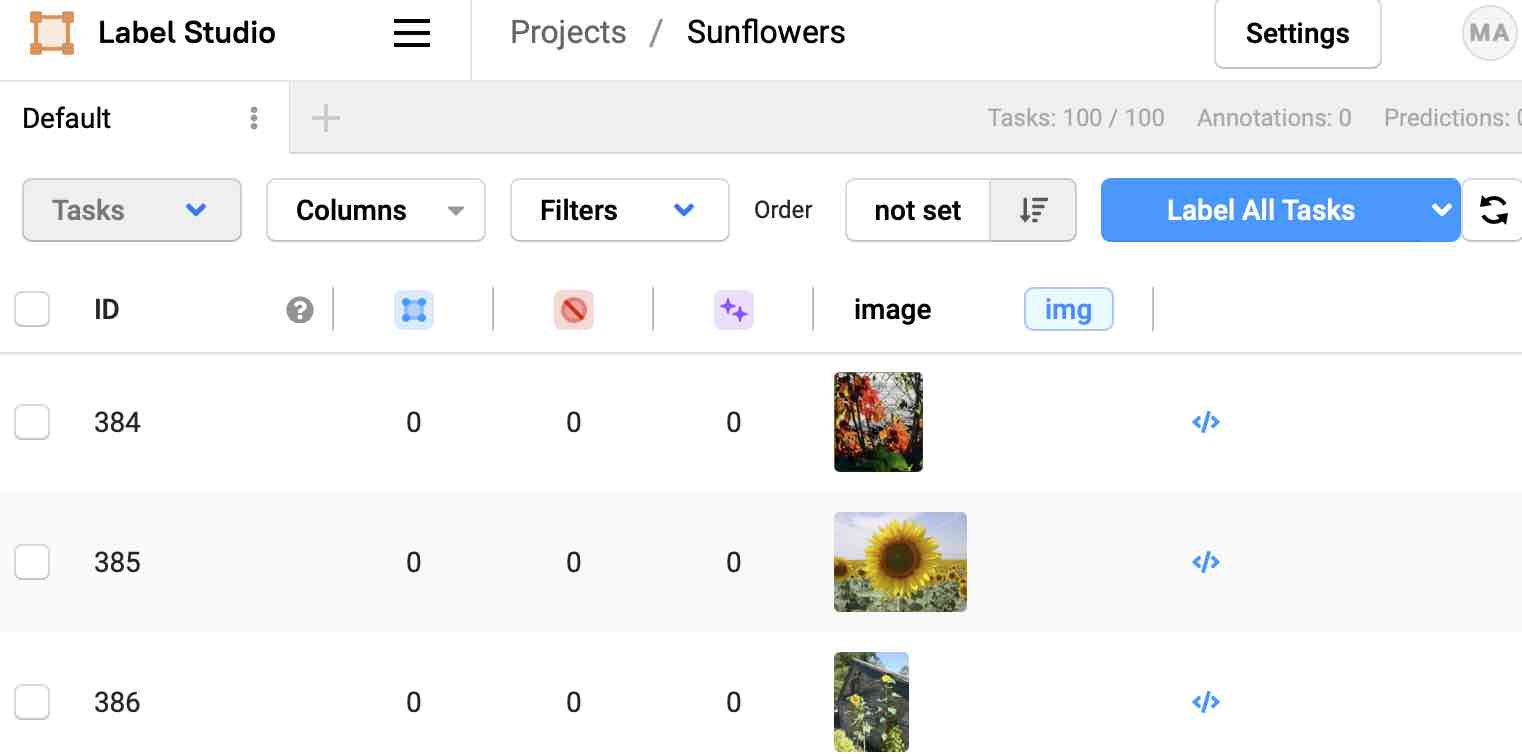
Task: Click the Label Studio logo icon
Action: tap(52, 33)
